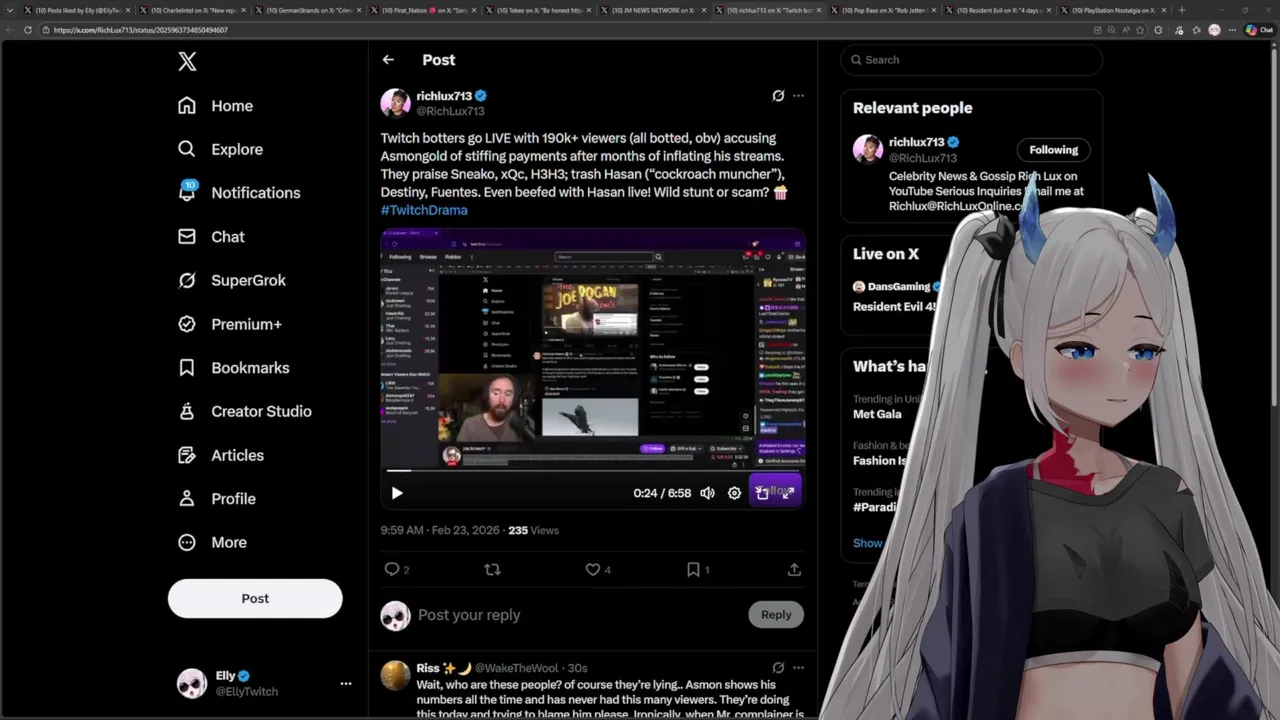Viewport: 1280px width, 720px height.
Task: Open Explore in the sidebar
Action: coord(221,149)
